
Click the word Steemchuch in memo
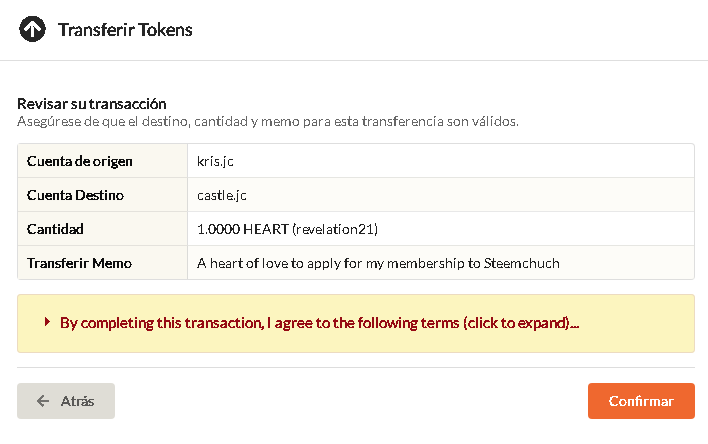tap(522, 263)
